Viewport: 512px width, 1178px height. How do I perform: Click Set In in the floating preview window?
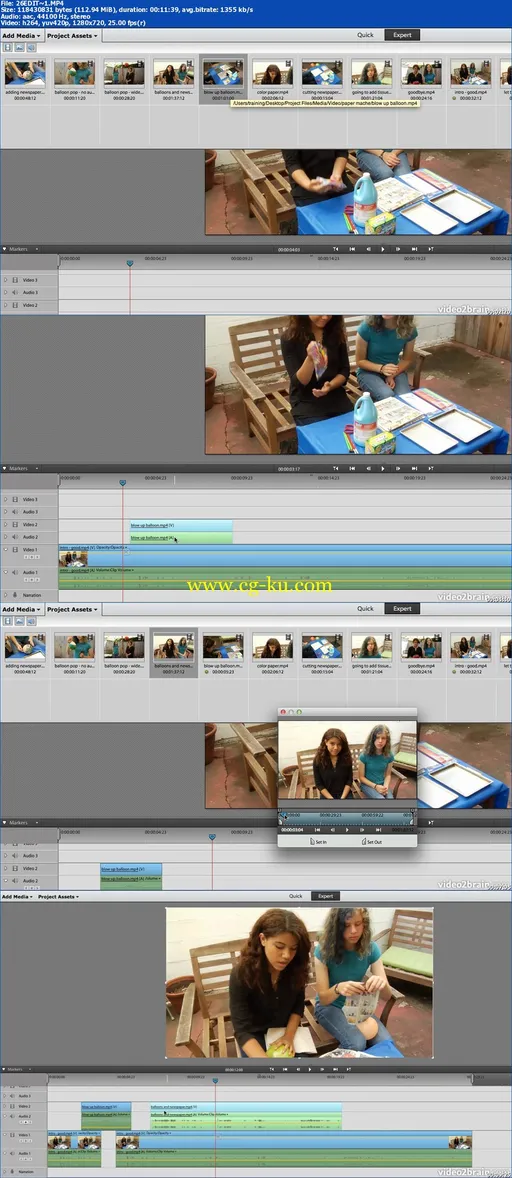pyautogui.click(x=318, y=842)
